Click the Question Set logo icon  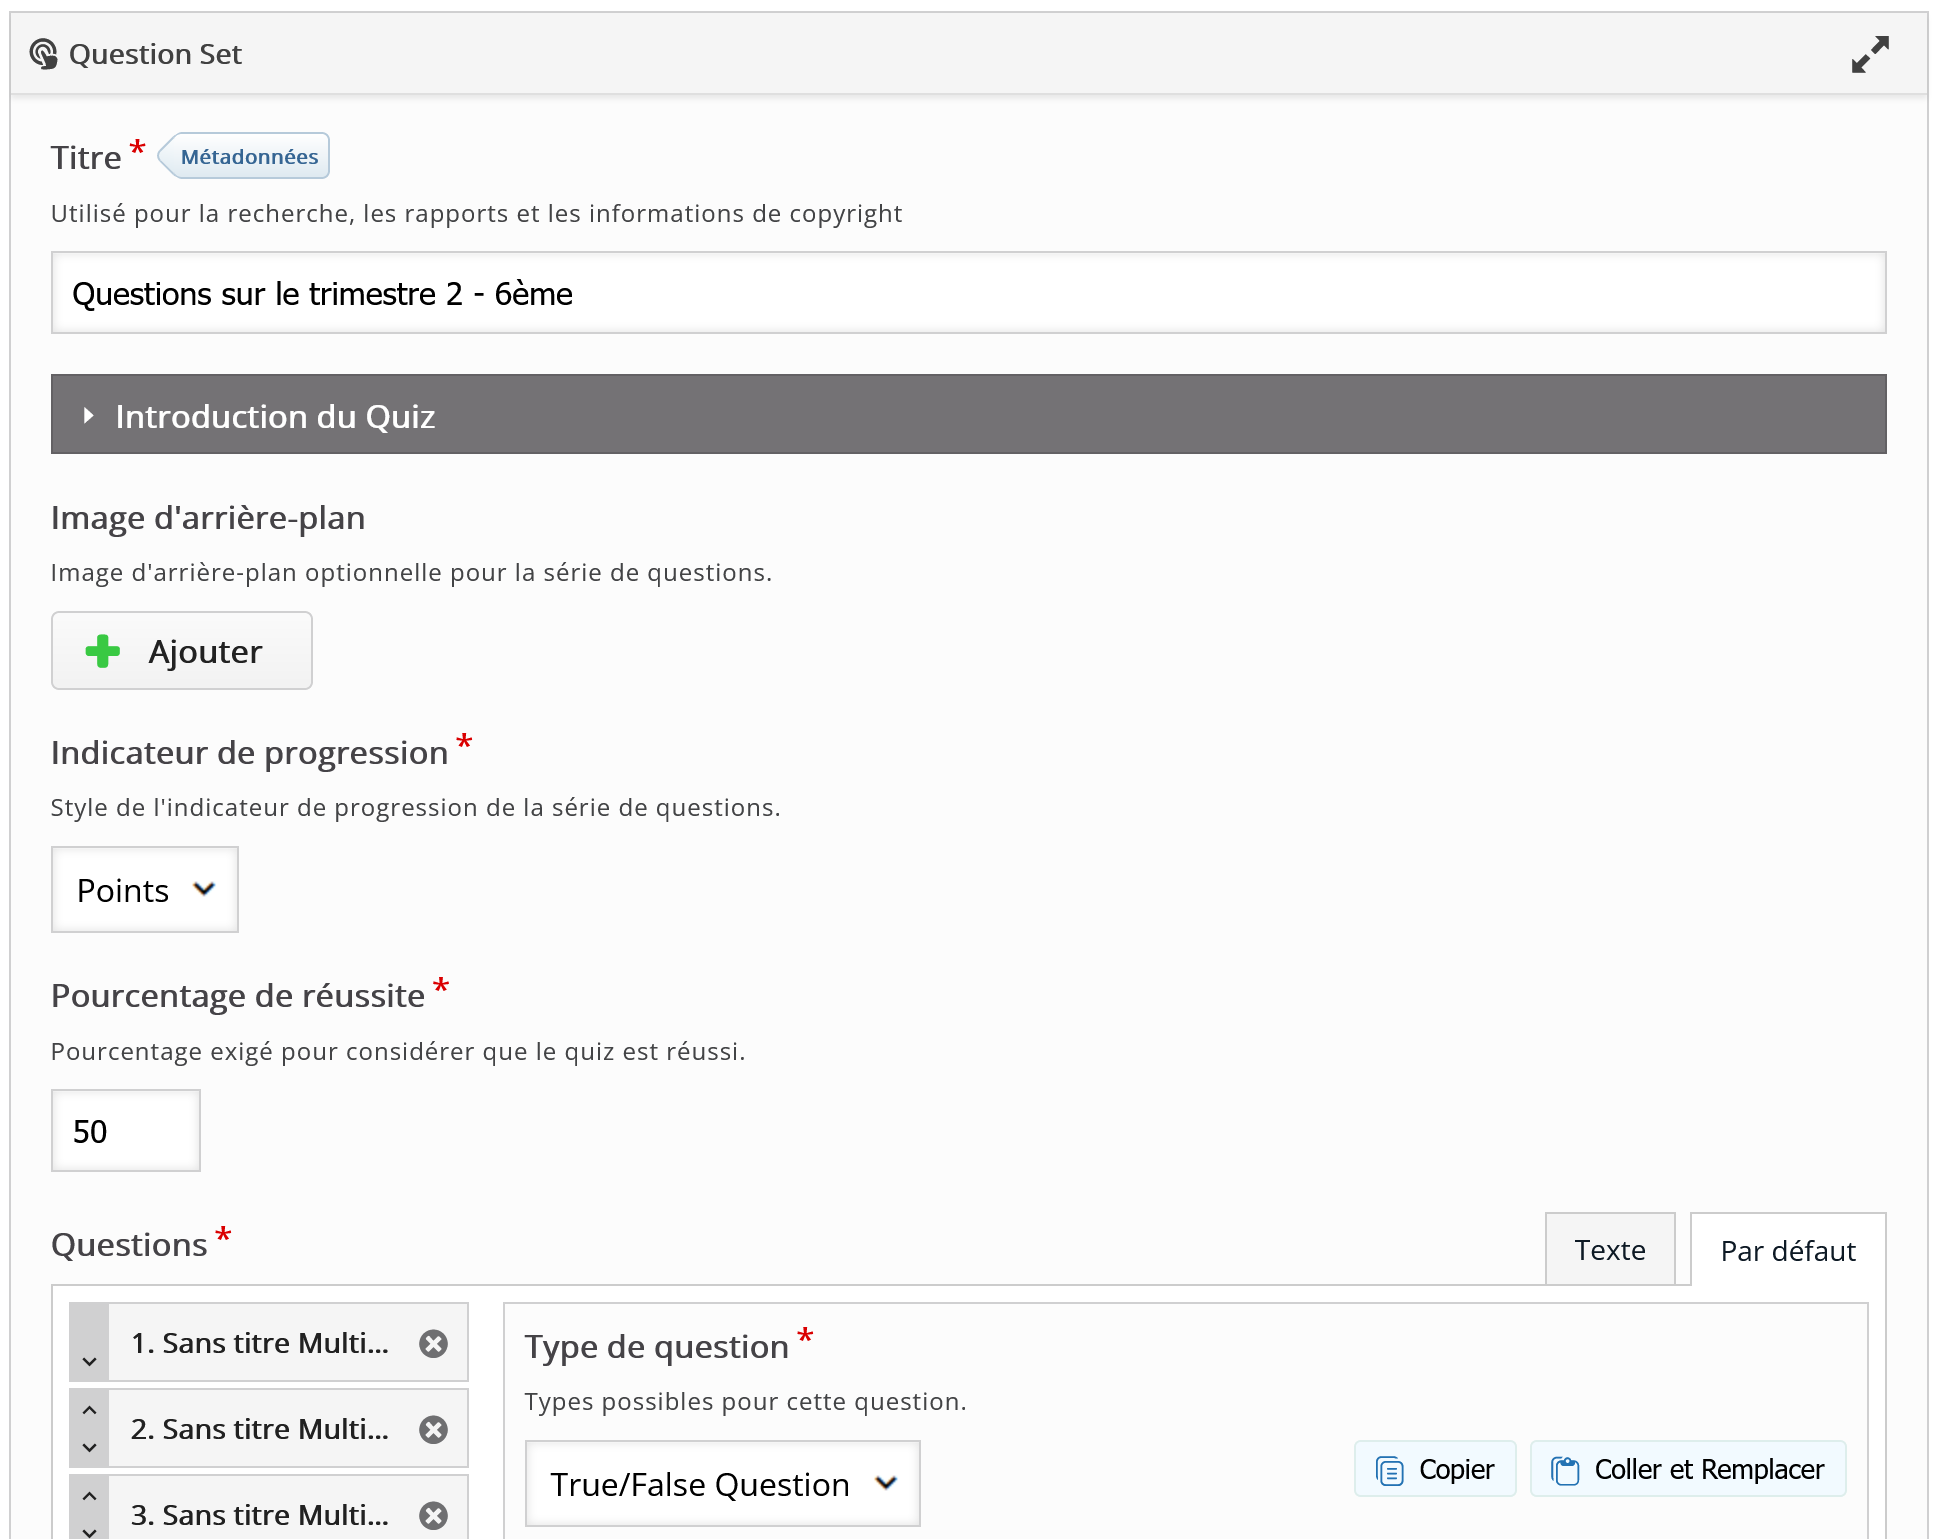pyautogui.click(x=43, y=54)
